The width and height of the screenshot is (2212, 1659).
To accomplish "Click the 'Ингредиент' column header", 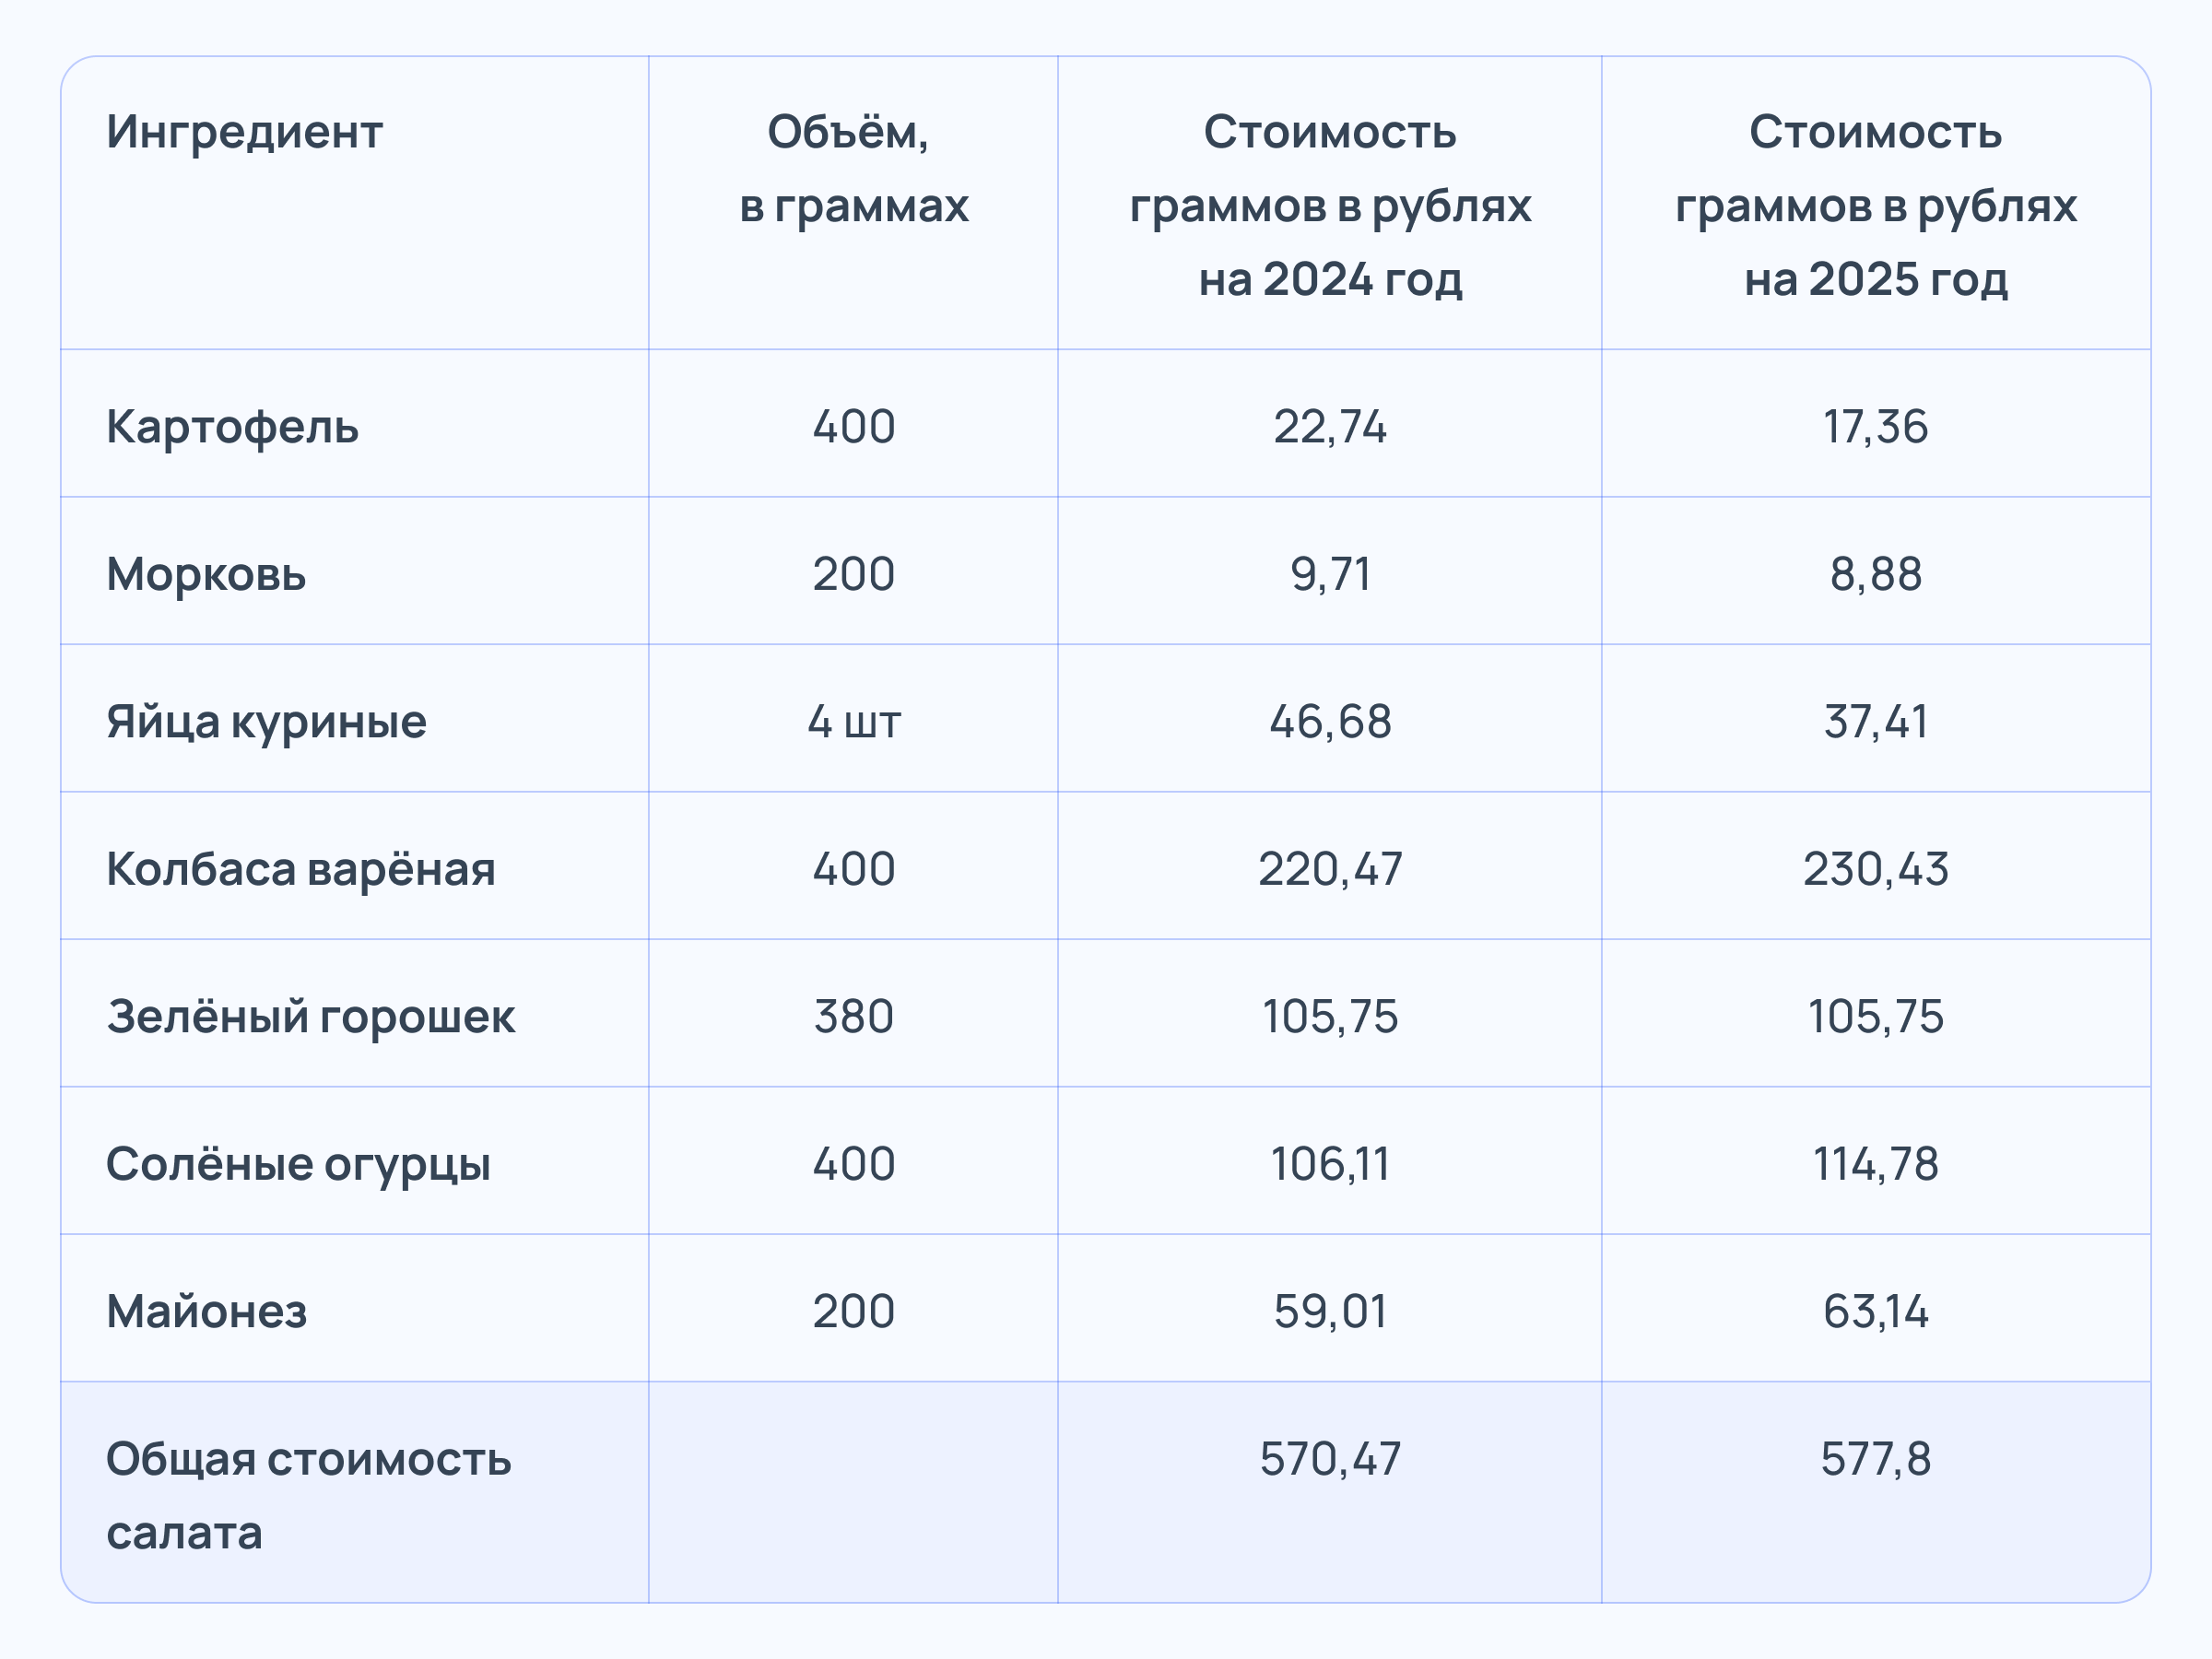I will tap(244, 132).
